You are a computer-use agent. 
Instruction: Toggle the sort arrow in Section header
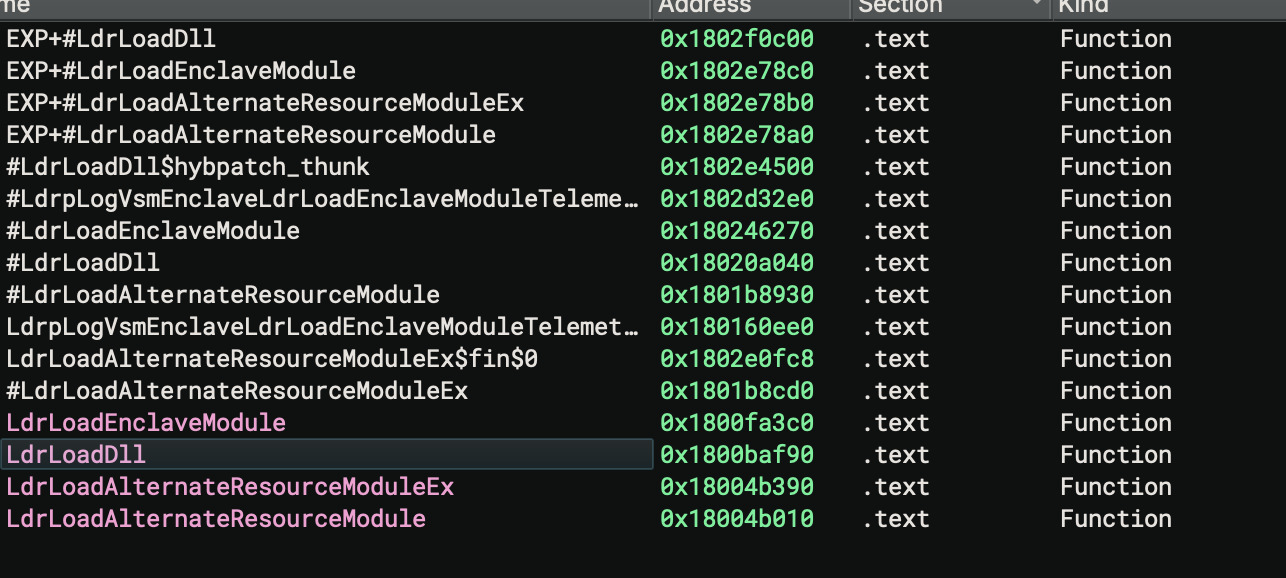[x=1037, y=5]
